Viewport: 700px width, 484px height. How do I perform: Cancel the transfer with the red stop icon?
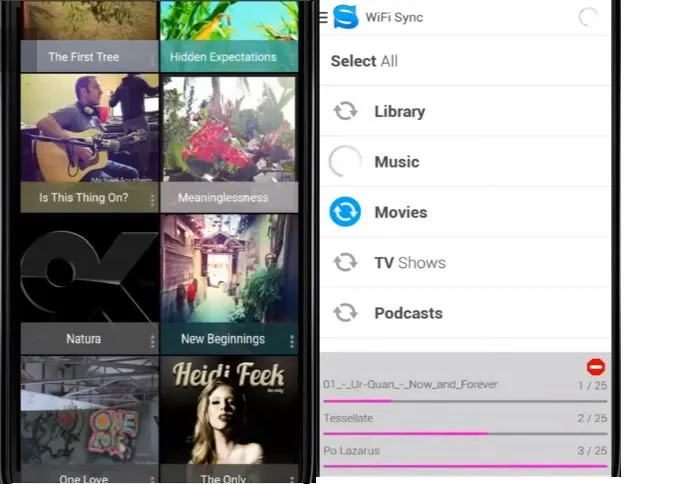pos(596,367)
